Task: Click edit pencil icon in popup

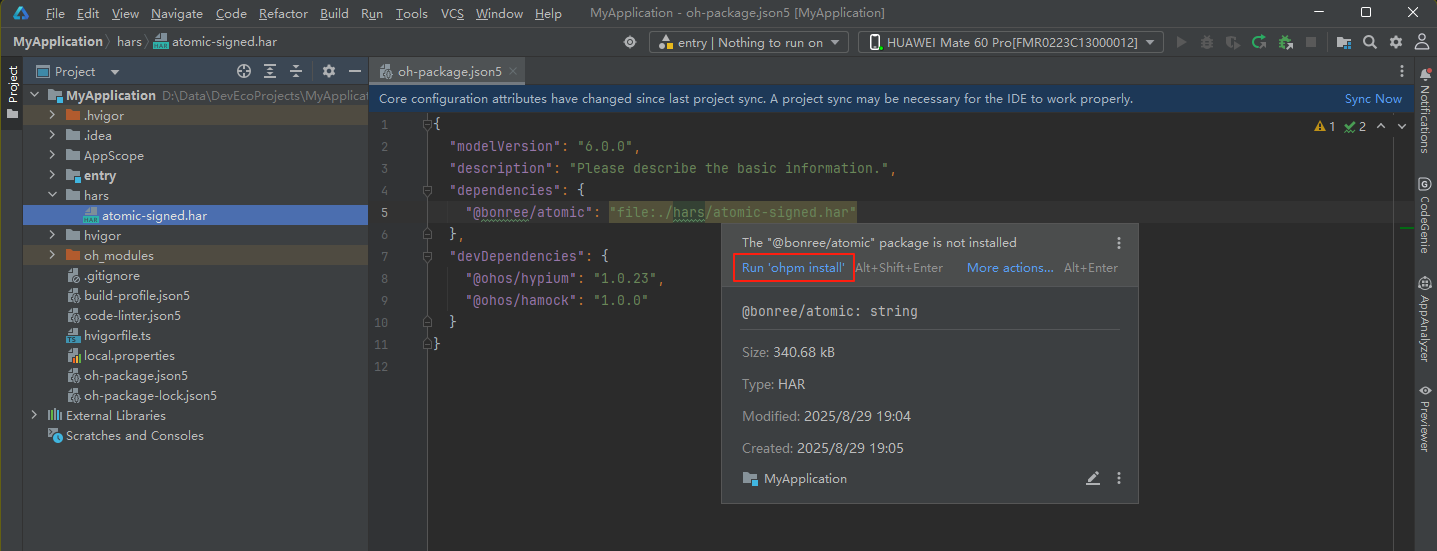Action: tap(1092, 479)
